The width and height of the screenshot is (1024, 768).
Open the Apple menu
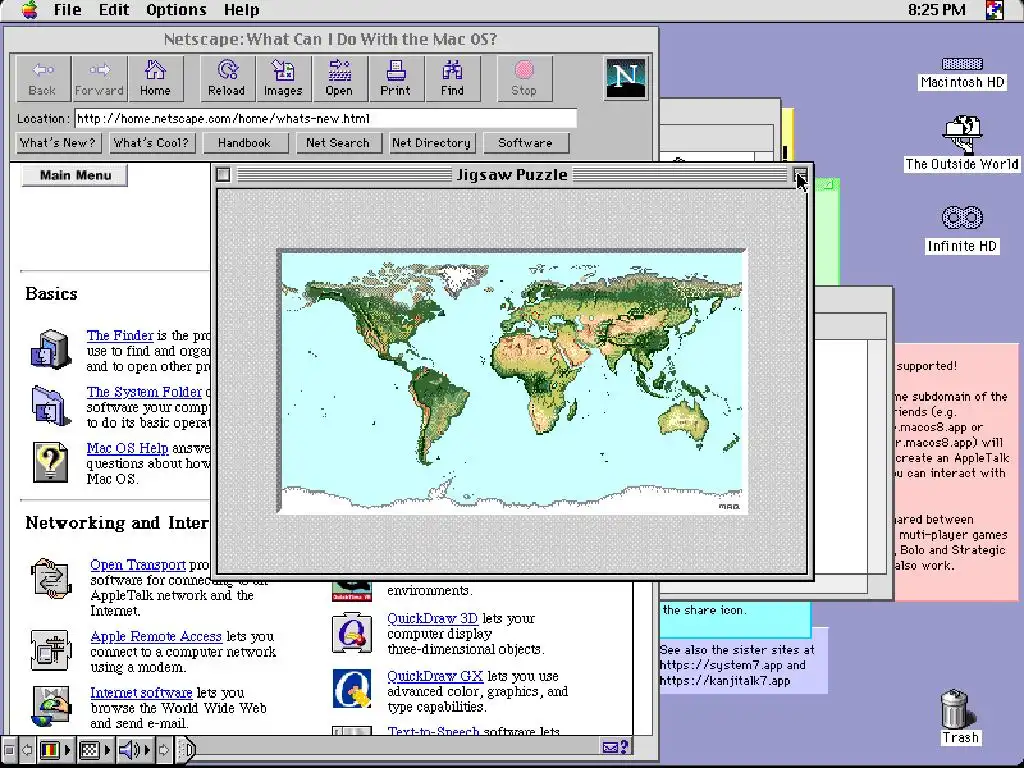pyautogui.click(x=29, y=10)
